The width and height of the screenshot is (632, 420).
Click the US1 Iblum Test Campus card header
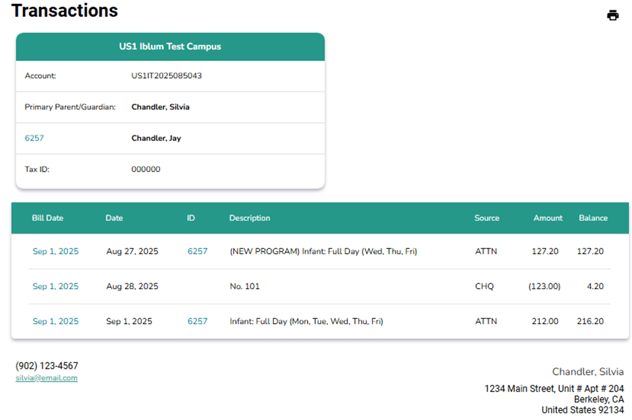(x=170, y=47)
